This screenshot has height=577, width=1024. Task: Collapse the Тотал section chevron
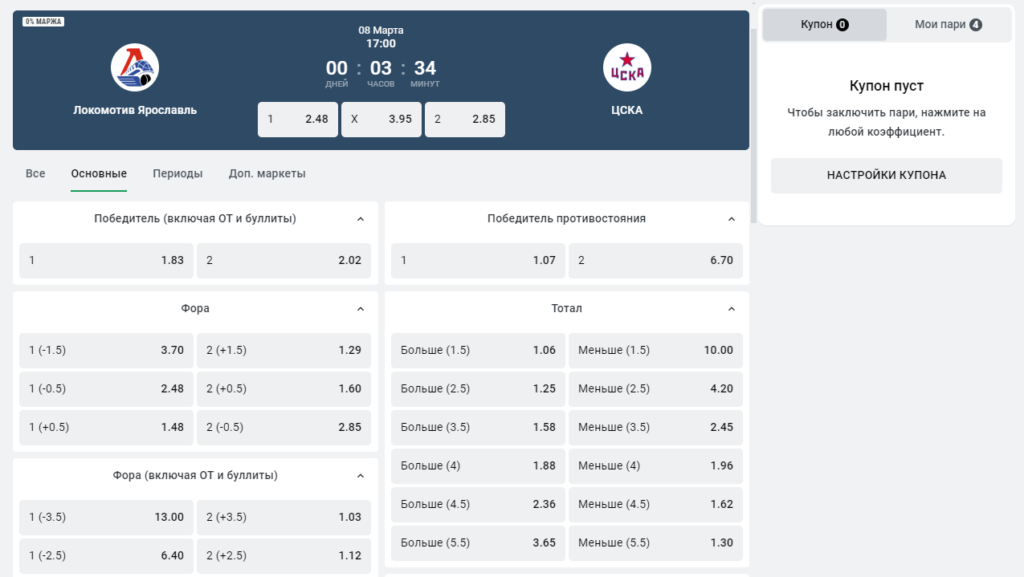coord(731,309)
